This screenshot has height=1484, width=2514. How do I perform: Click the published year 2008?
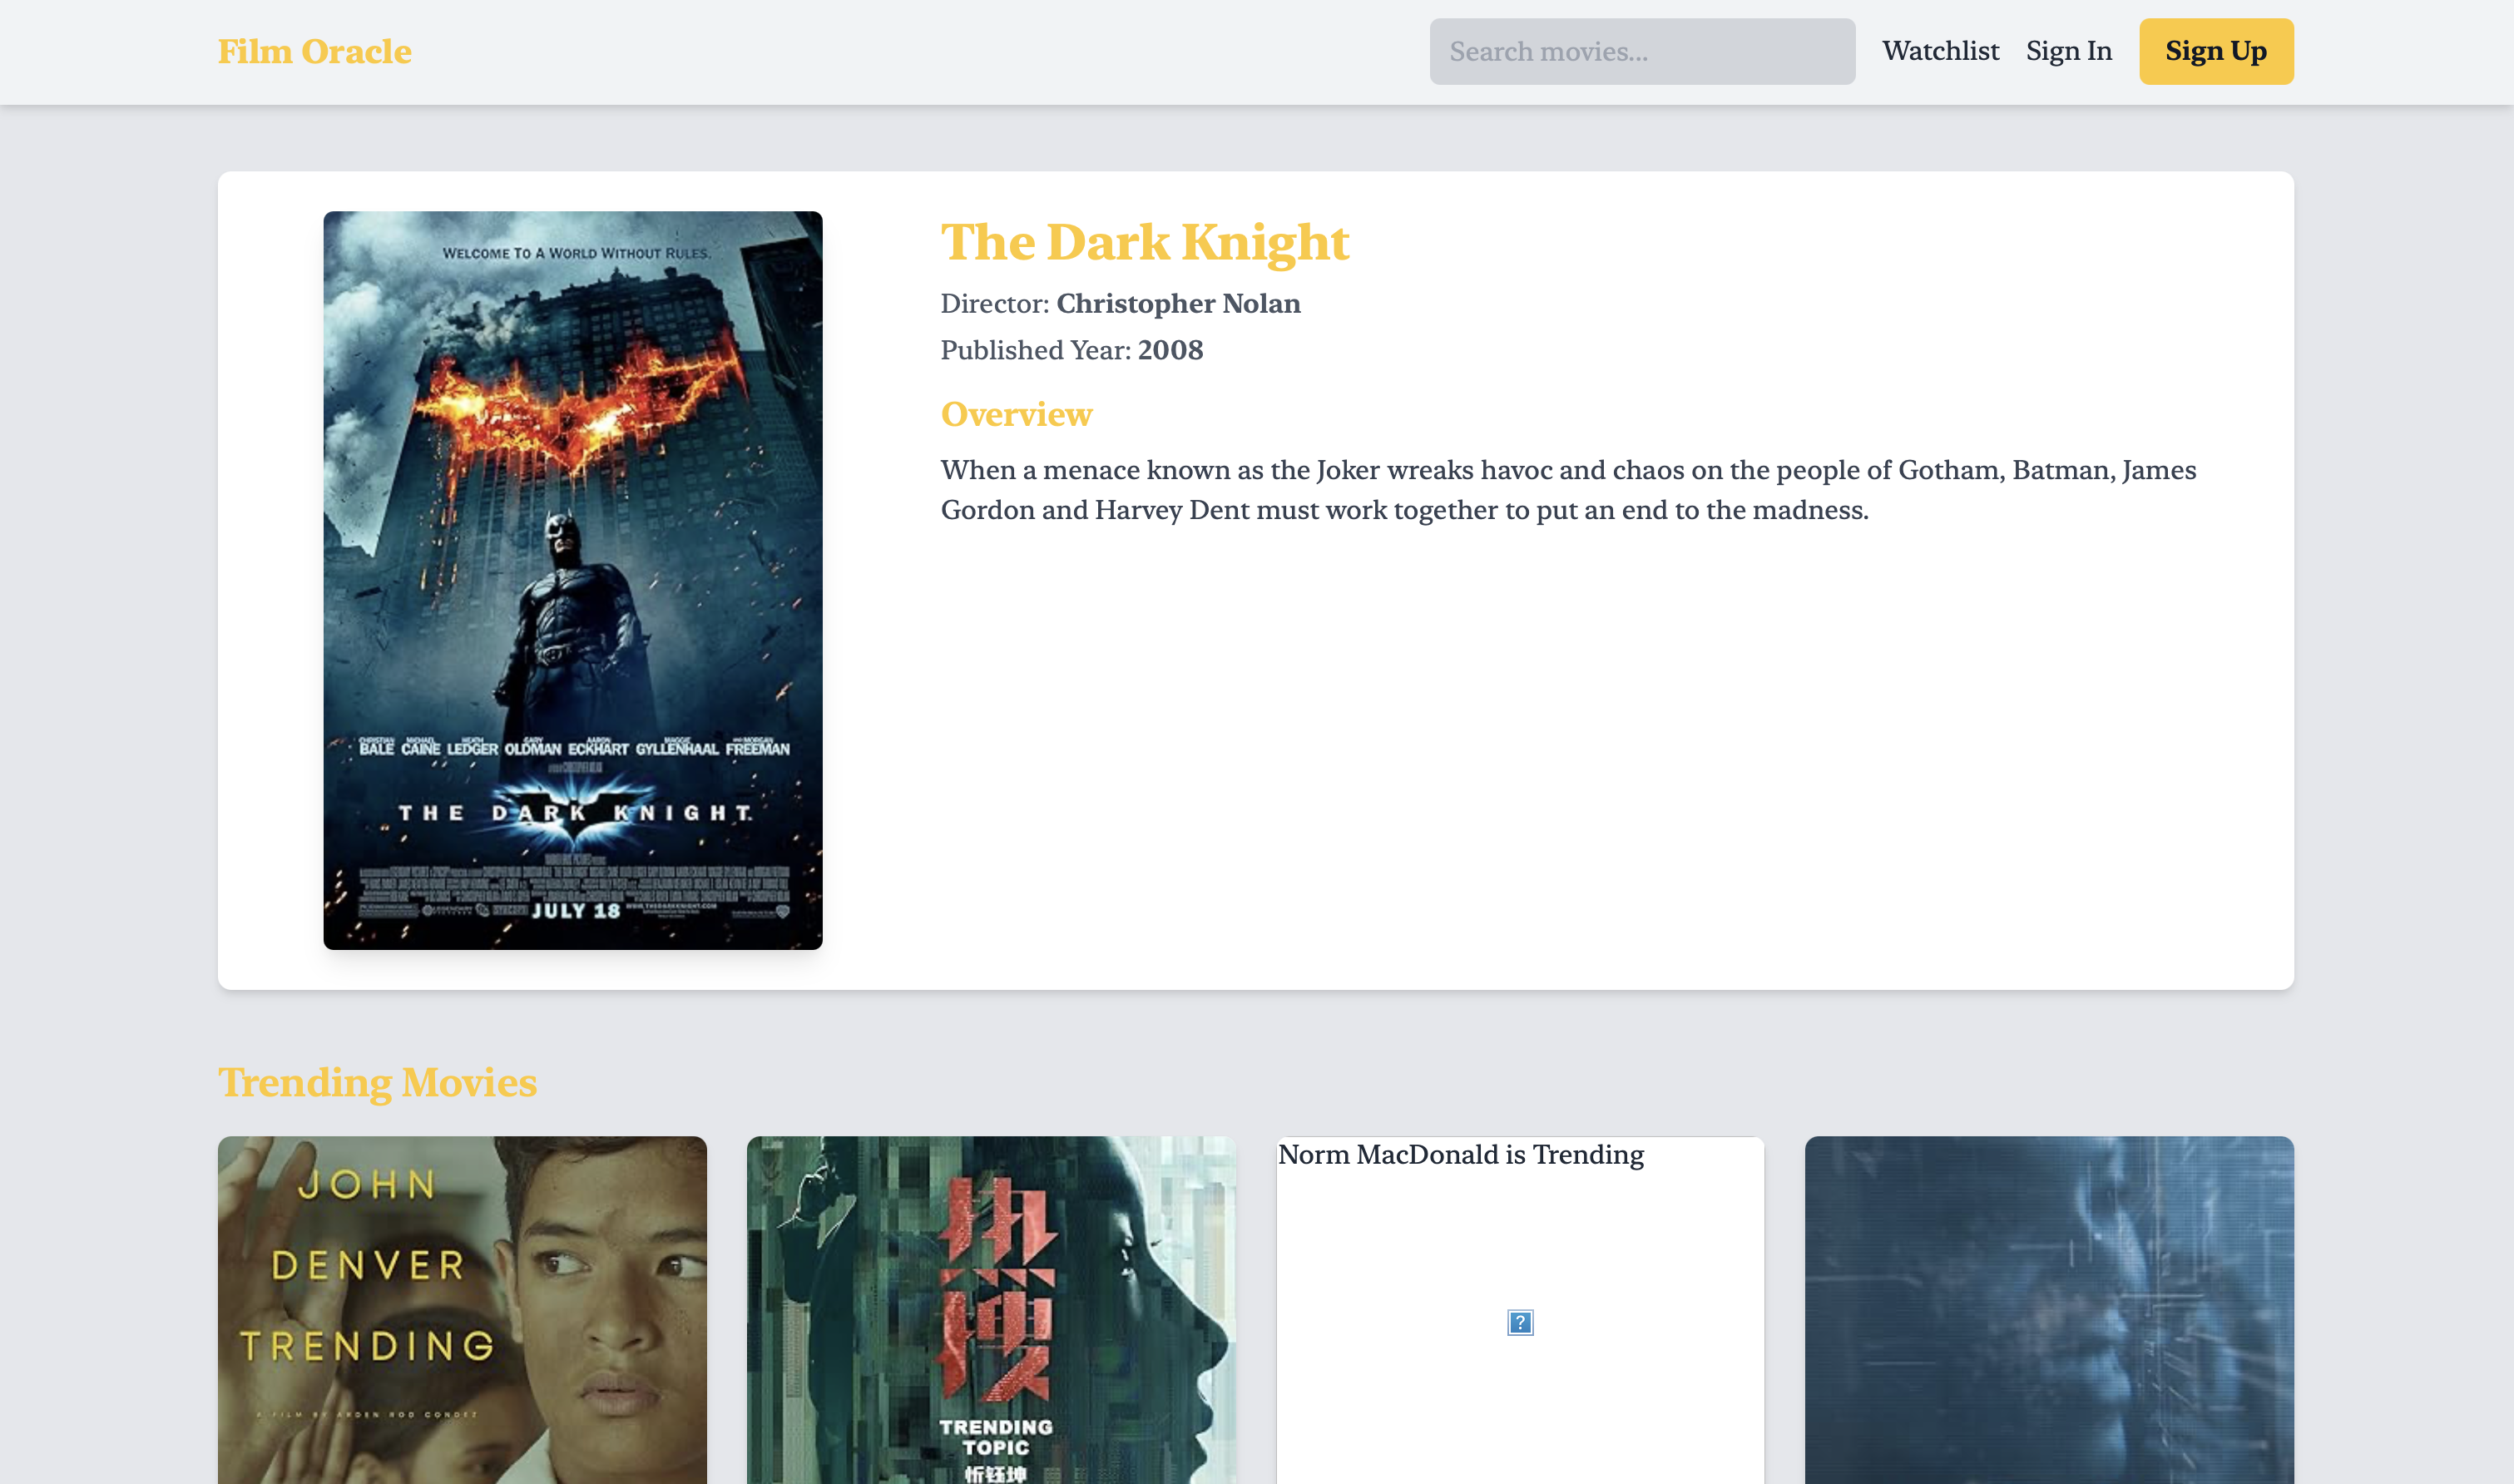1170,350
